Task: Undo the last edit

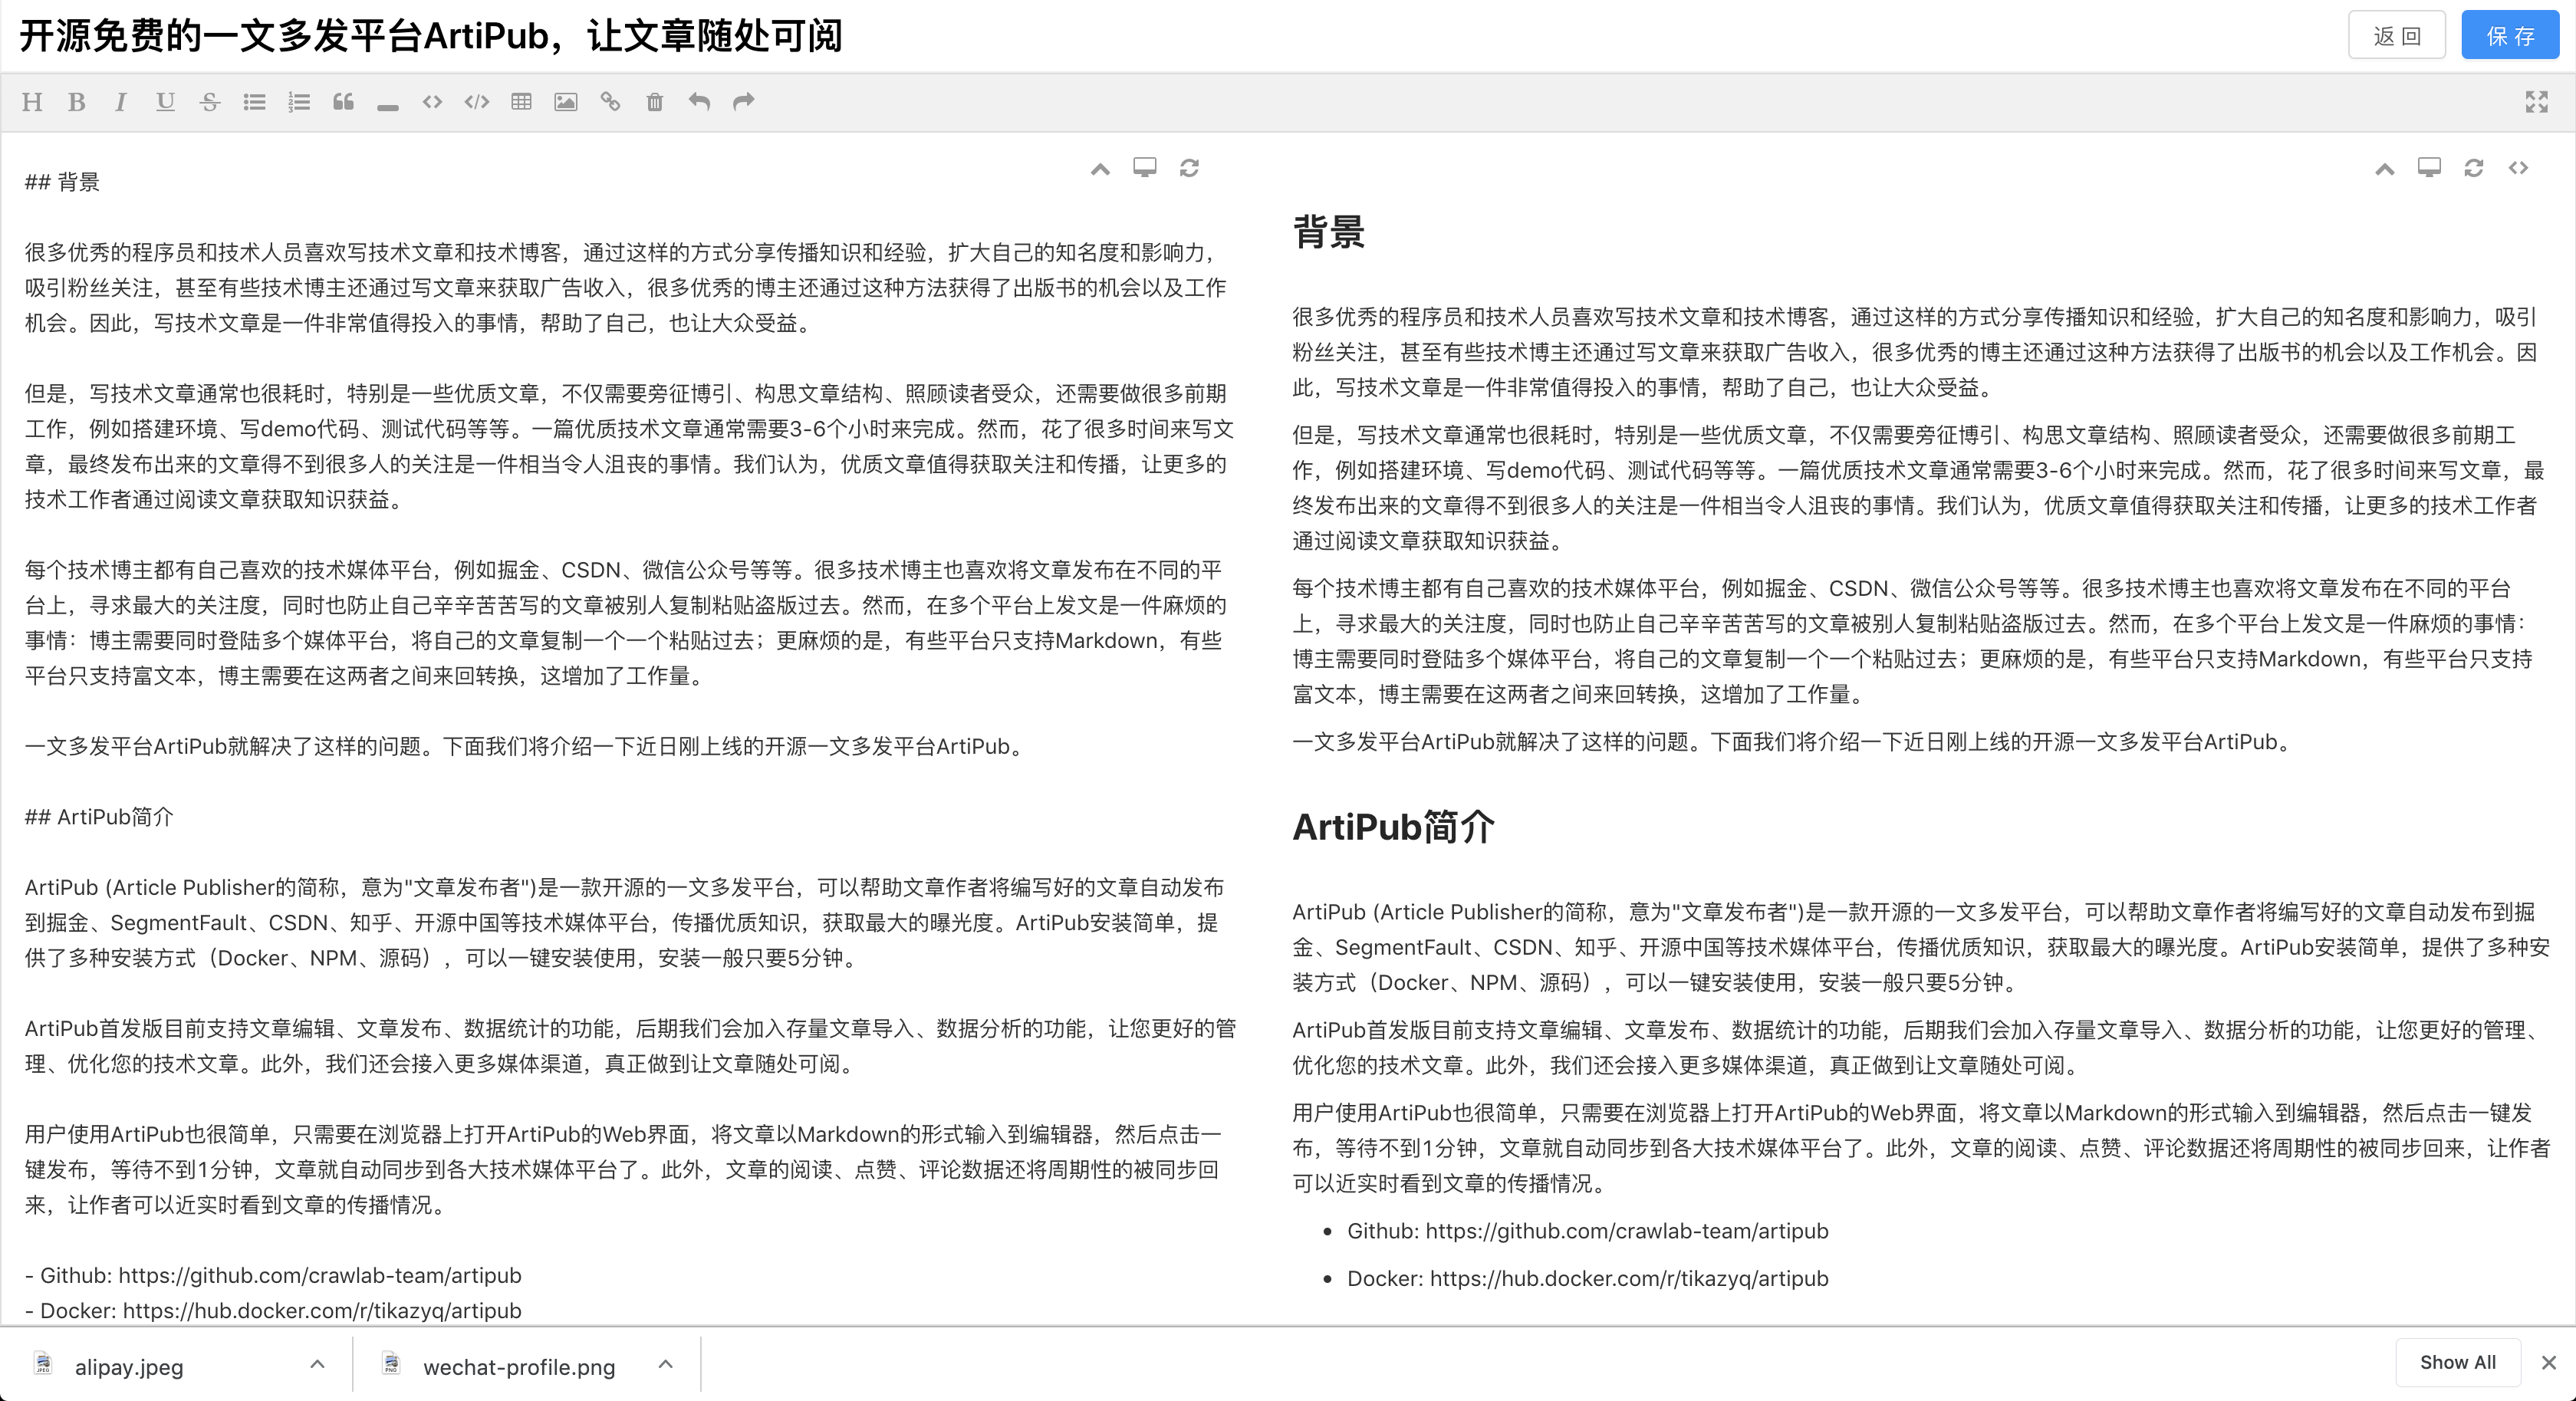Action: point(699,102)
